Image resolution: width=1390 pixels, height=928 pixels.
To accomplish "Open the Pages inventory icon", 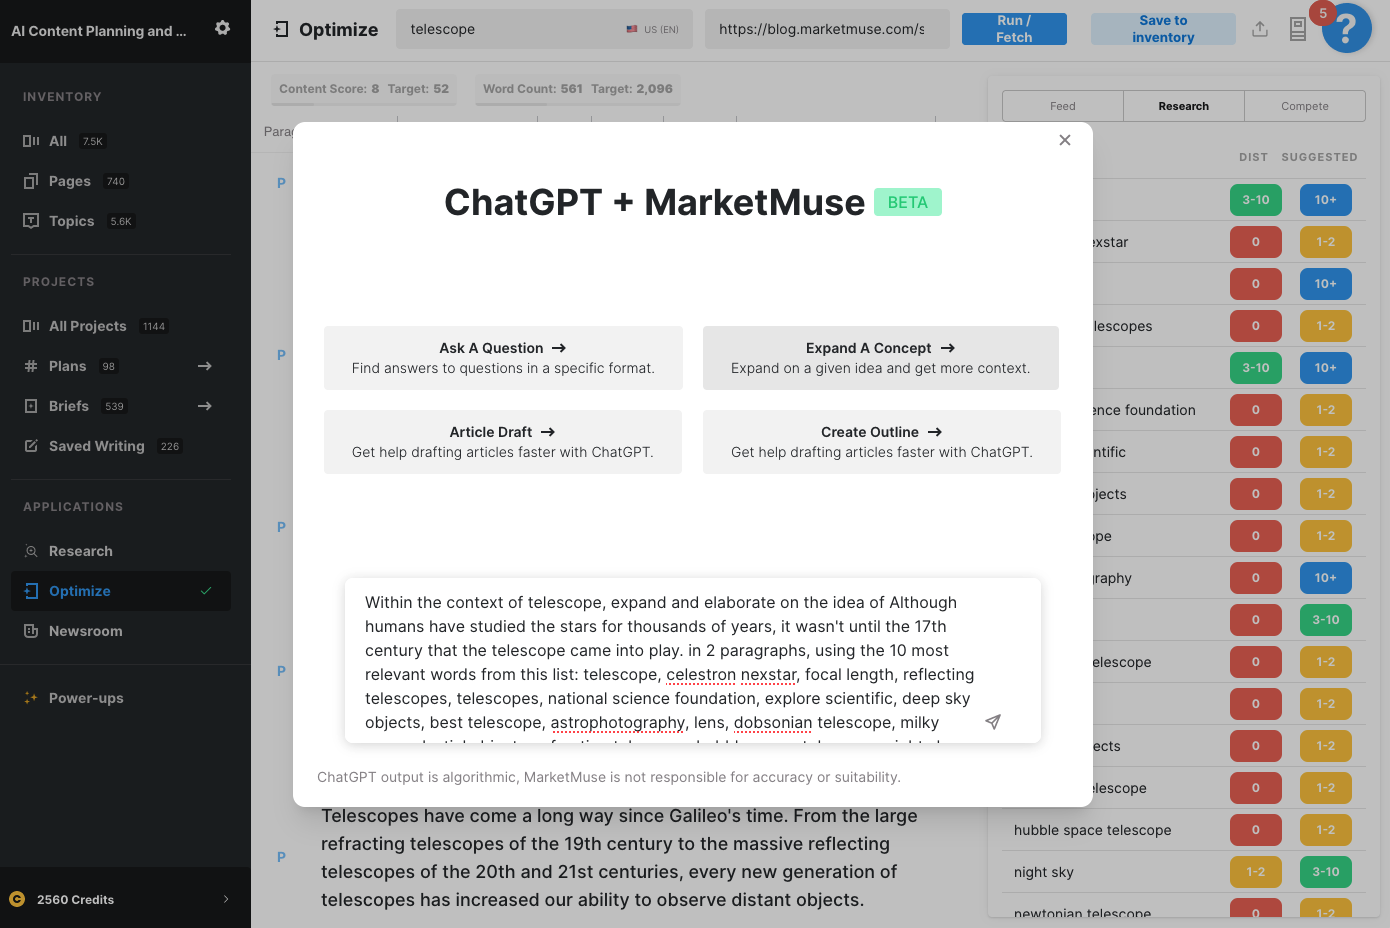I will [x=31, y=181].
